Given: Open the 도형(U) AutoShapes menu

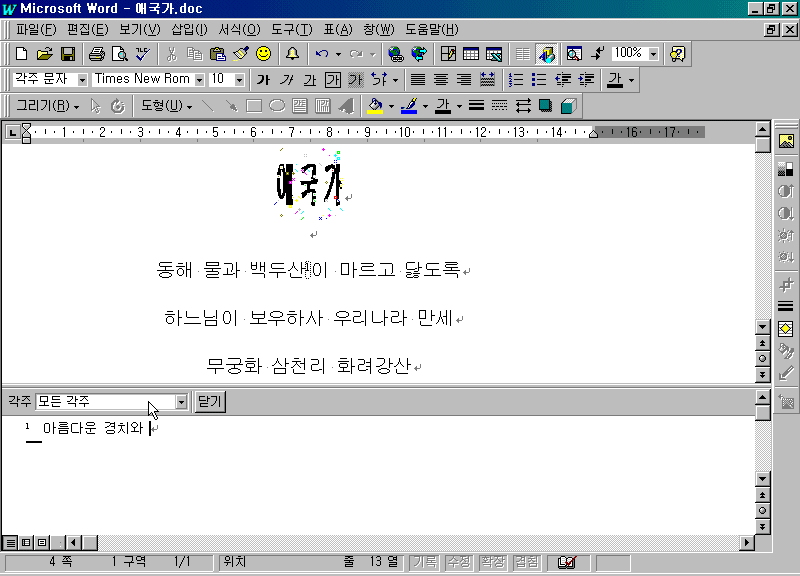Looking at the screenshot, I should point(167,106).
